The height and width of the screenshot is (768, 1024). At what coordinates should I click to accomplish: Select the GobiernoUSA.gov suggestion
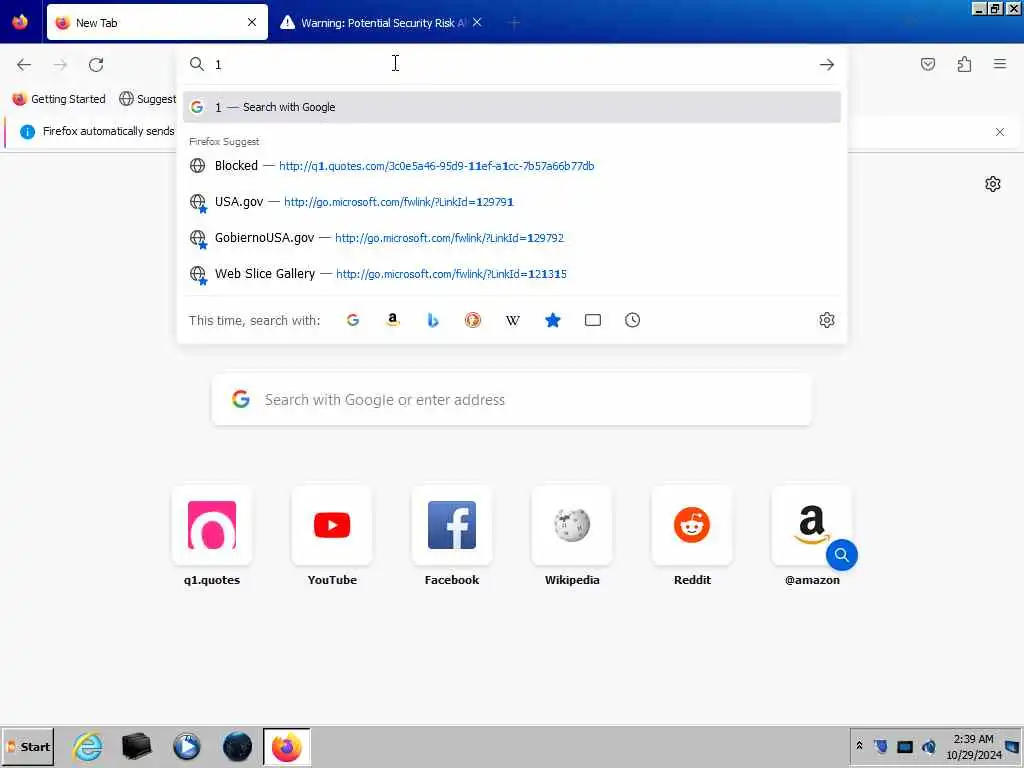coord(512,238)
